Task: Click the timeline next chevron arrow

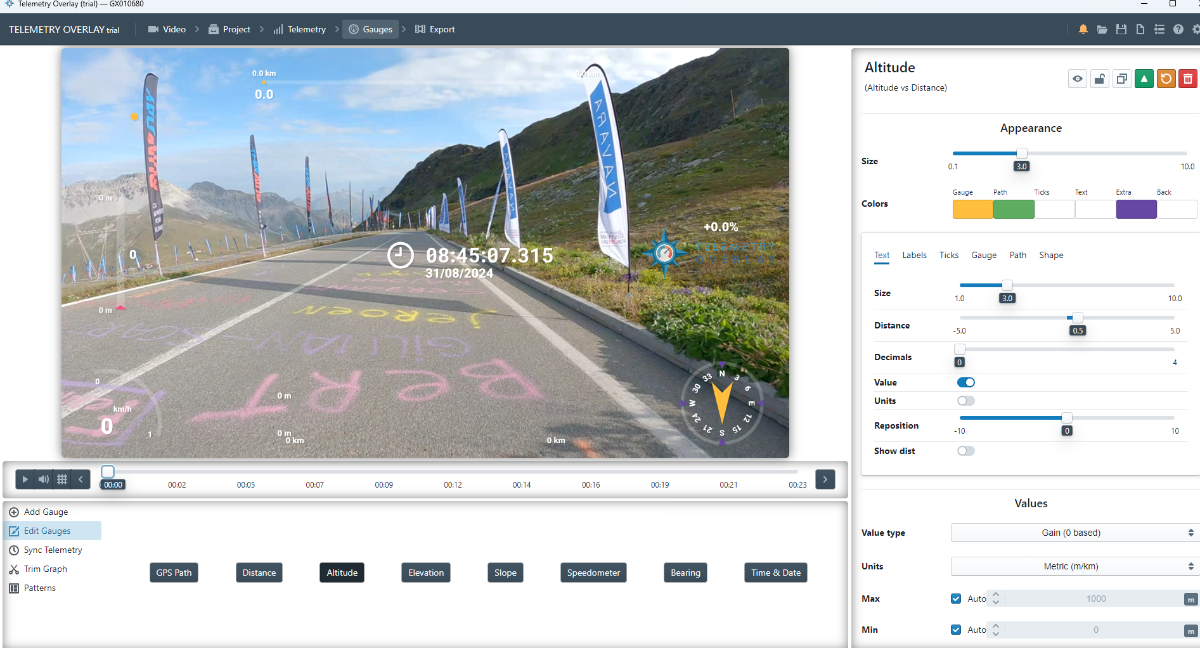Action: coord(825,479)
